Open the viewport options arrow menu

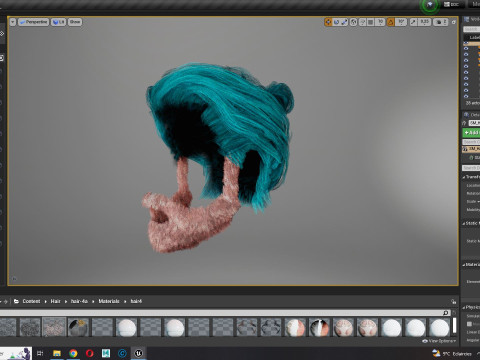[x=13, y=22]
